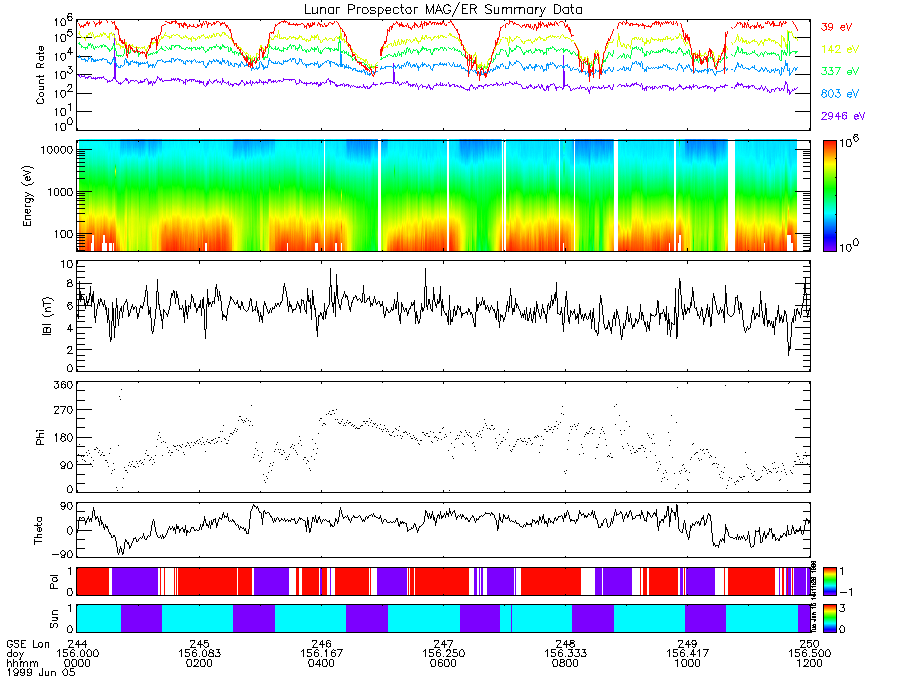The width and height of the screenshot is (900, 700).
Task: Click the '-90' tick on Theta axis
Action: [62, 554]
